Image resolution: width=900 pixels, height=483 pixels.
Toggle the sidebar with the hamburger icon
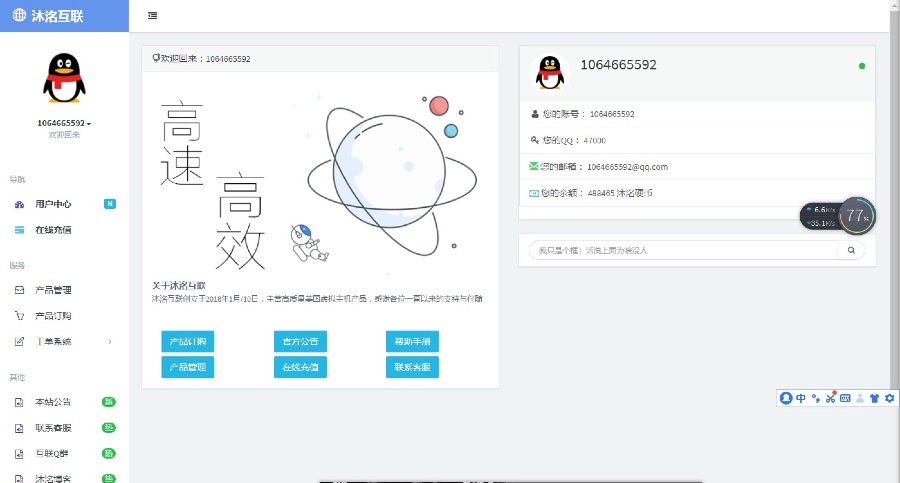152,16
